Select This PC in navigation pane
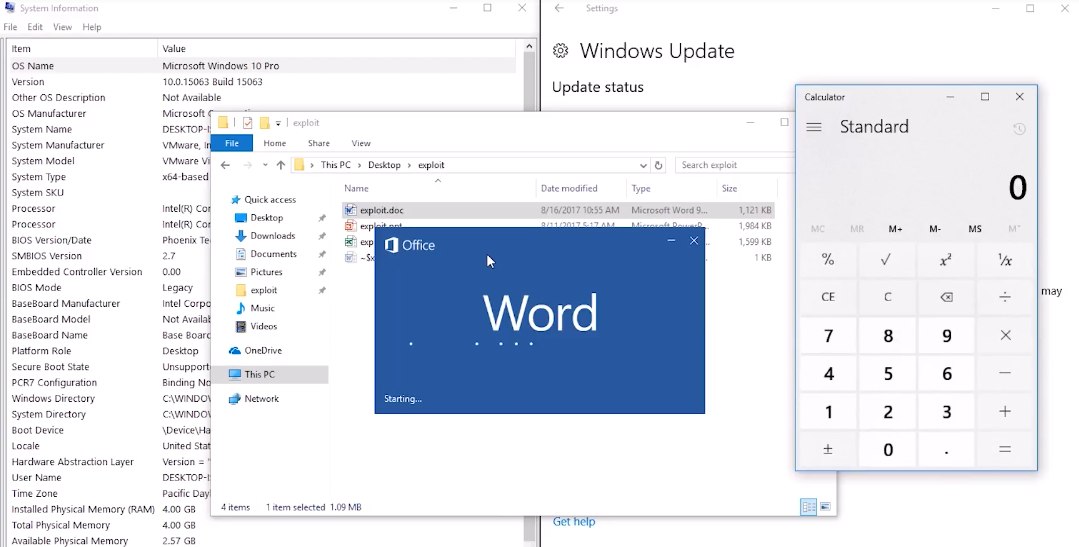Viewport: 1079px width, 547px height. click(259, 375)
